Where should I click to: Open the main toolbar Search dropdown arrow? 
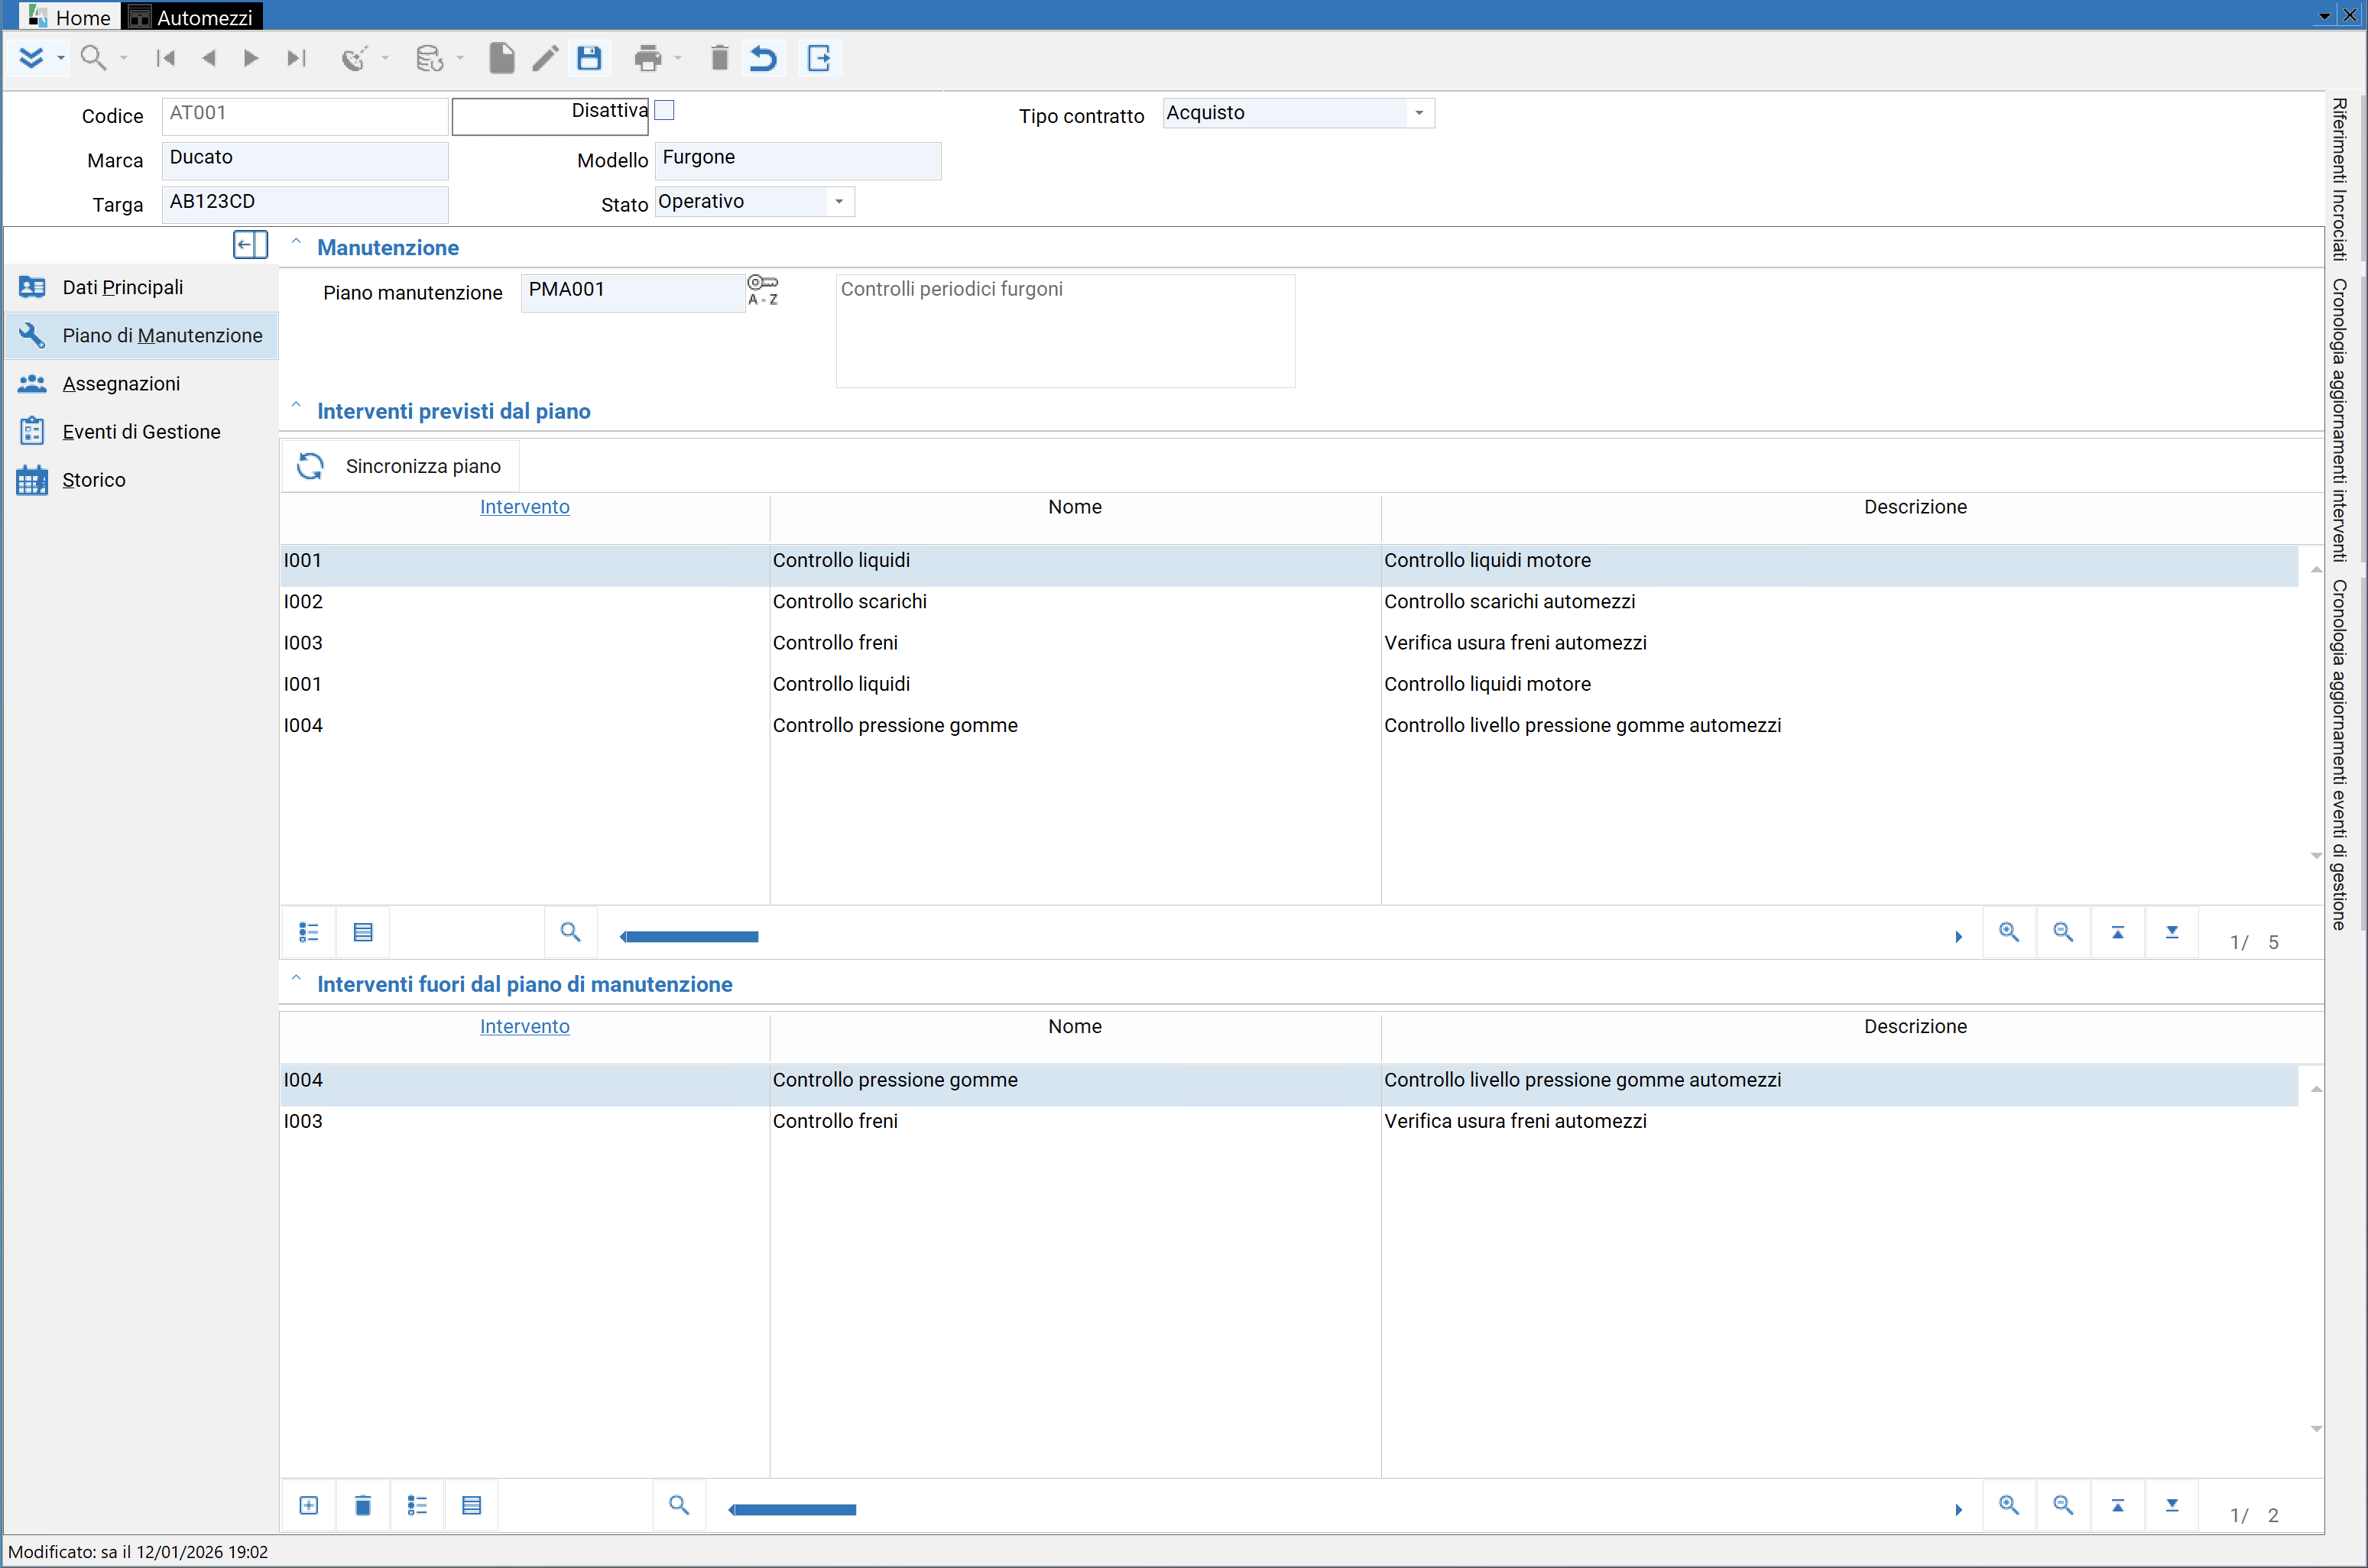(124, 58)
